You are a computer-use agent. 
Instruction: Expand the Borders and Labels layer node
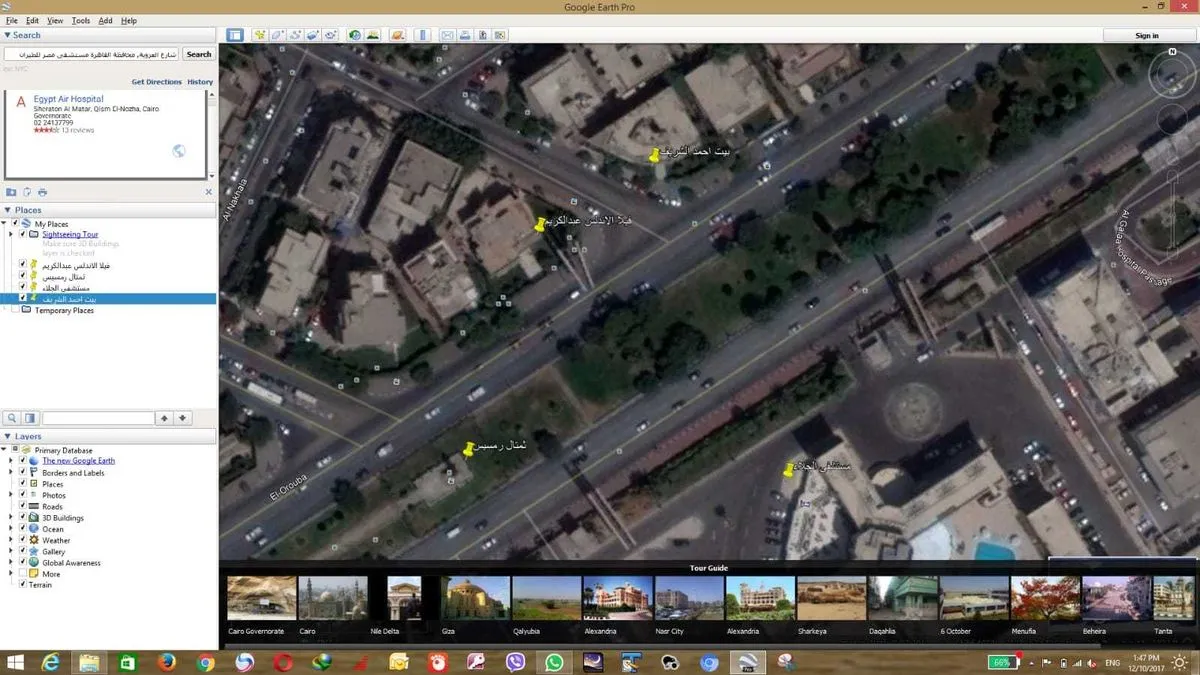tap(11, 473)
